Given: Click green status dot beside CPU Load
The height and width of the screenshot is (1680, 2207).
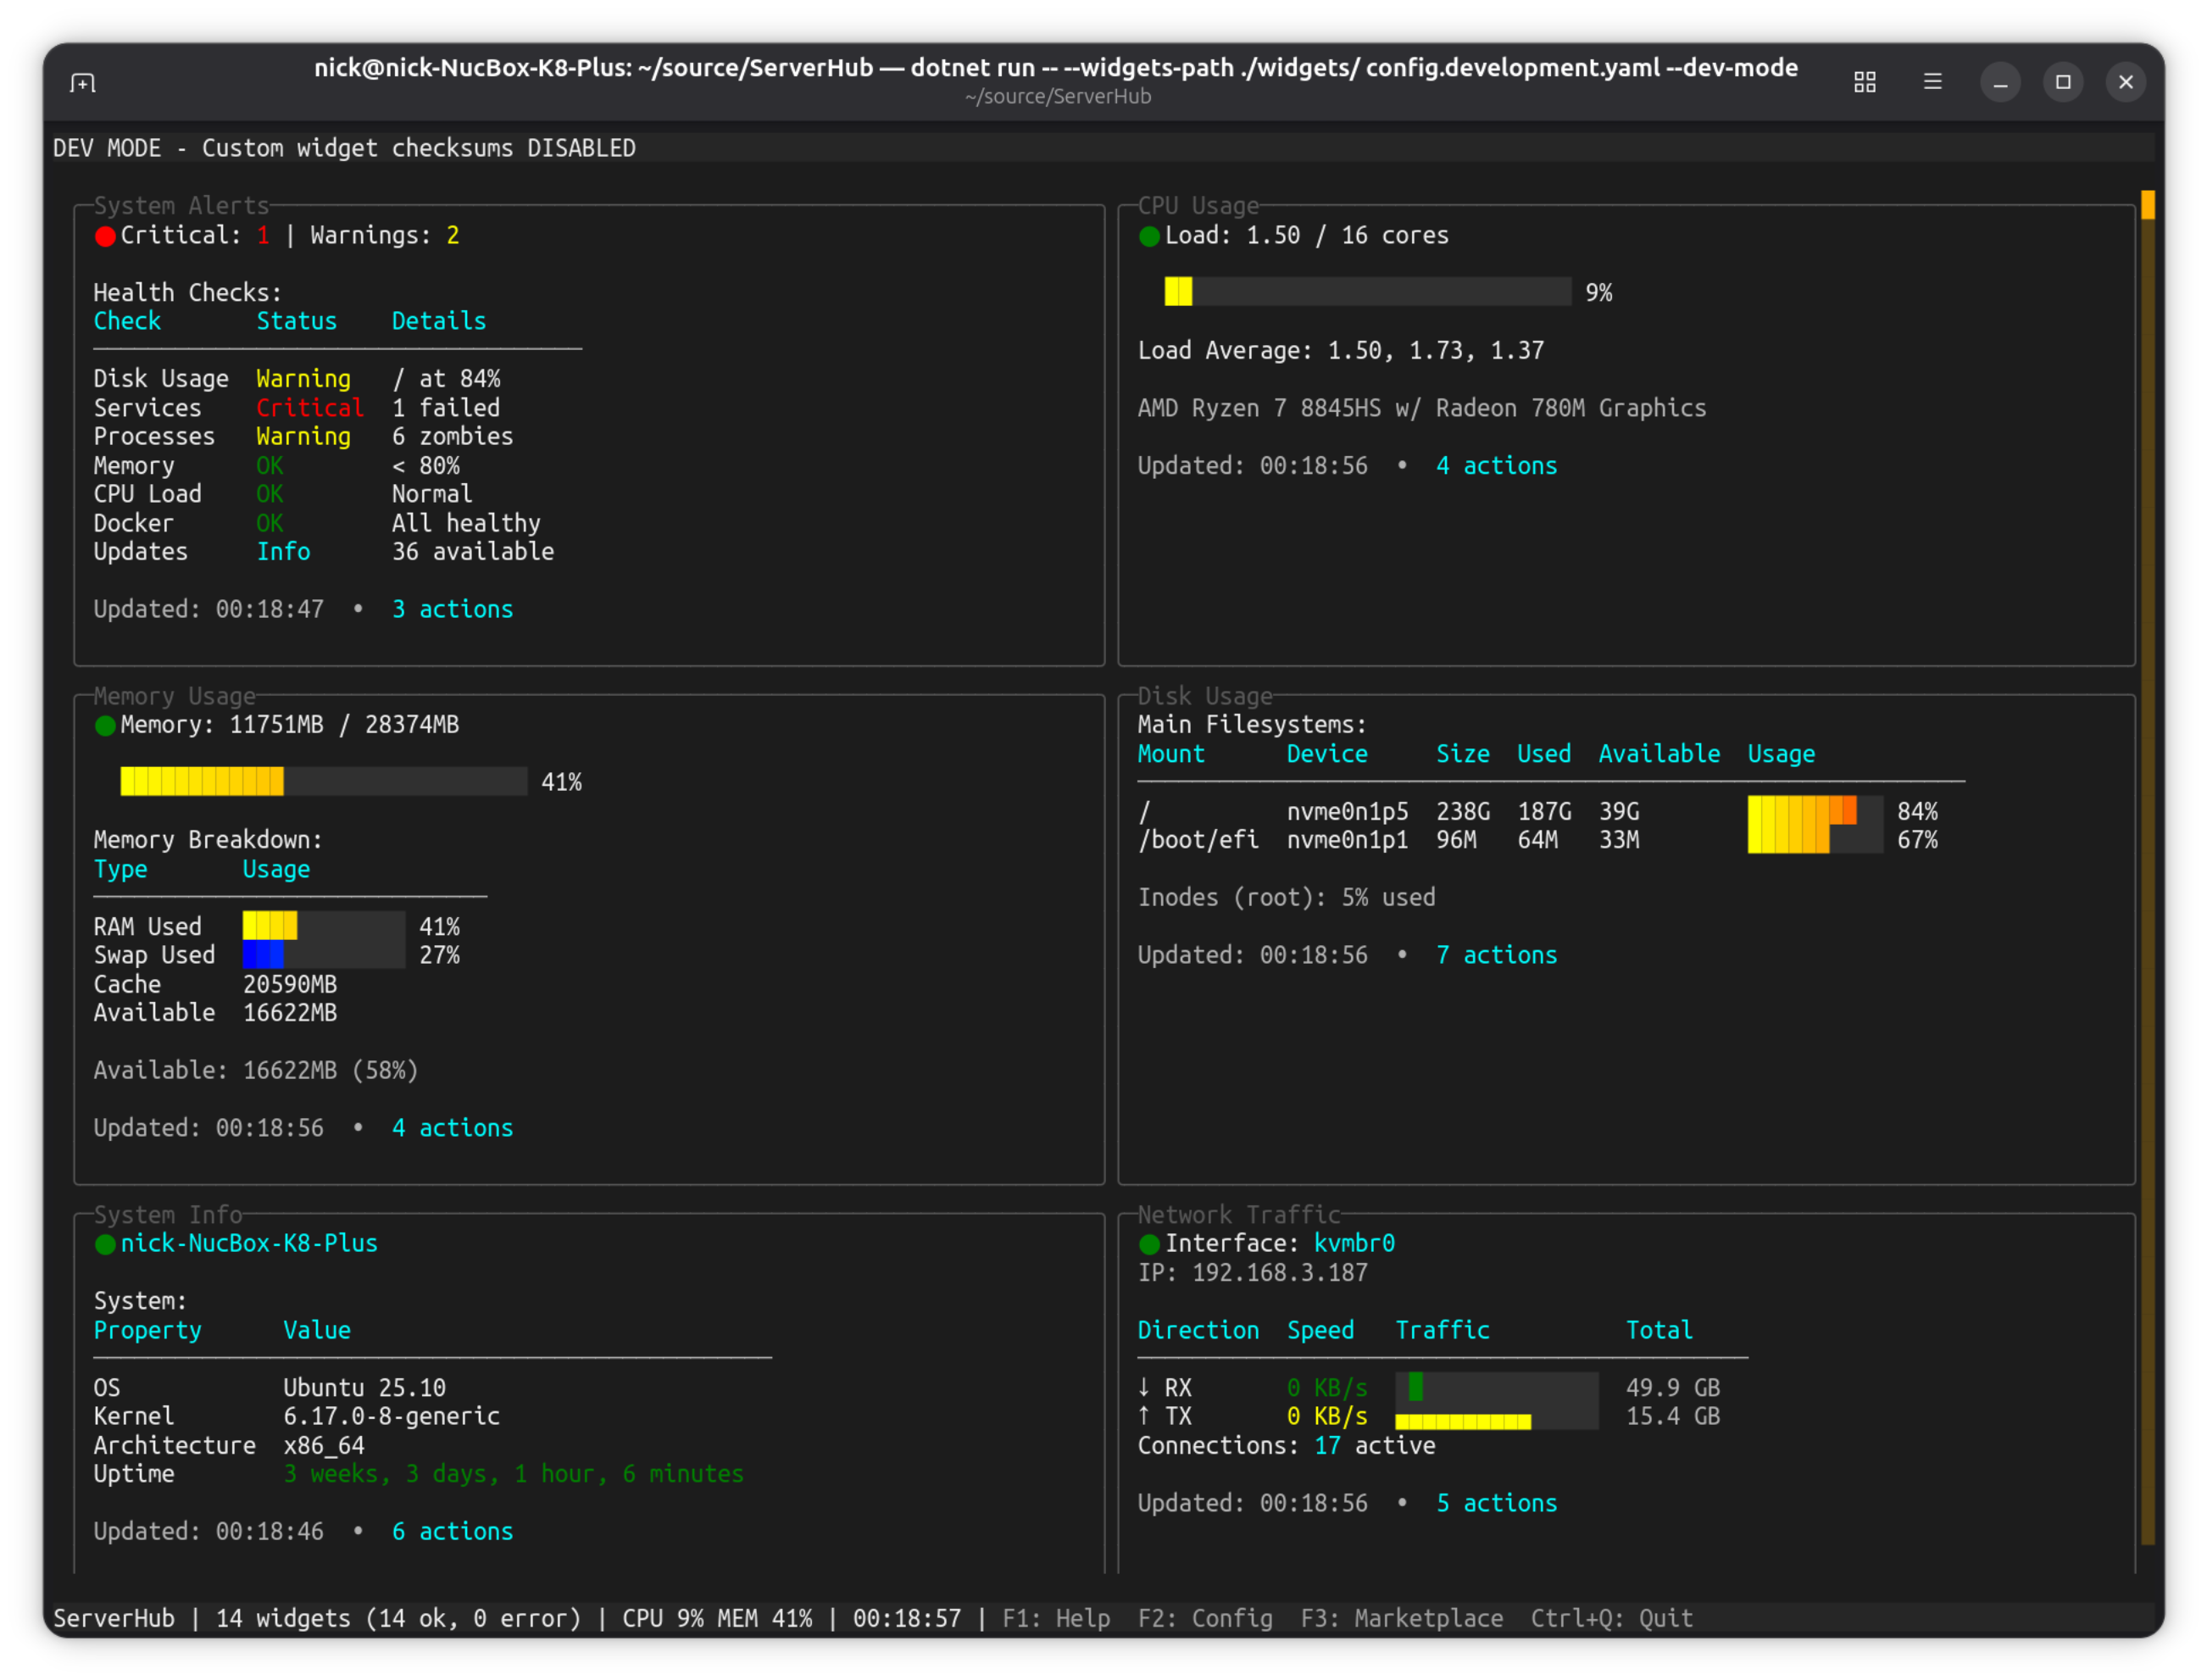Looking at the screenshot, I should coord(1149,236).
